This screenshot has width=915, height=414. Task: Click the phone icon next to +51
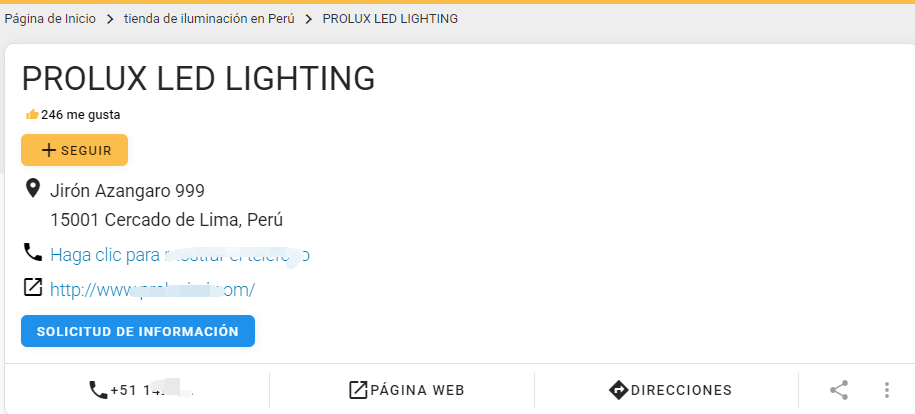[x=98, y=390]
